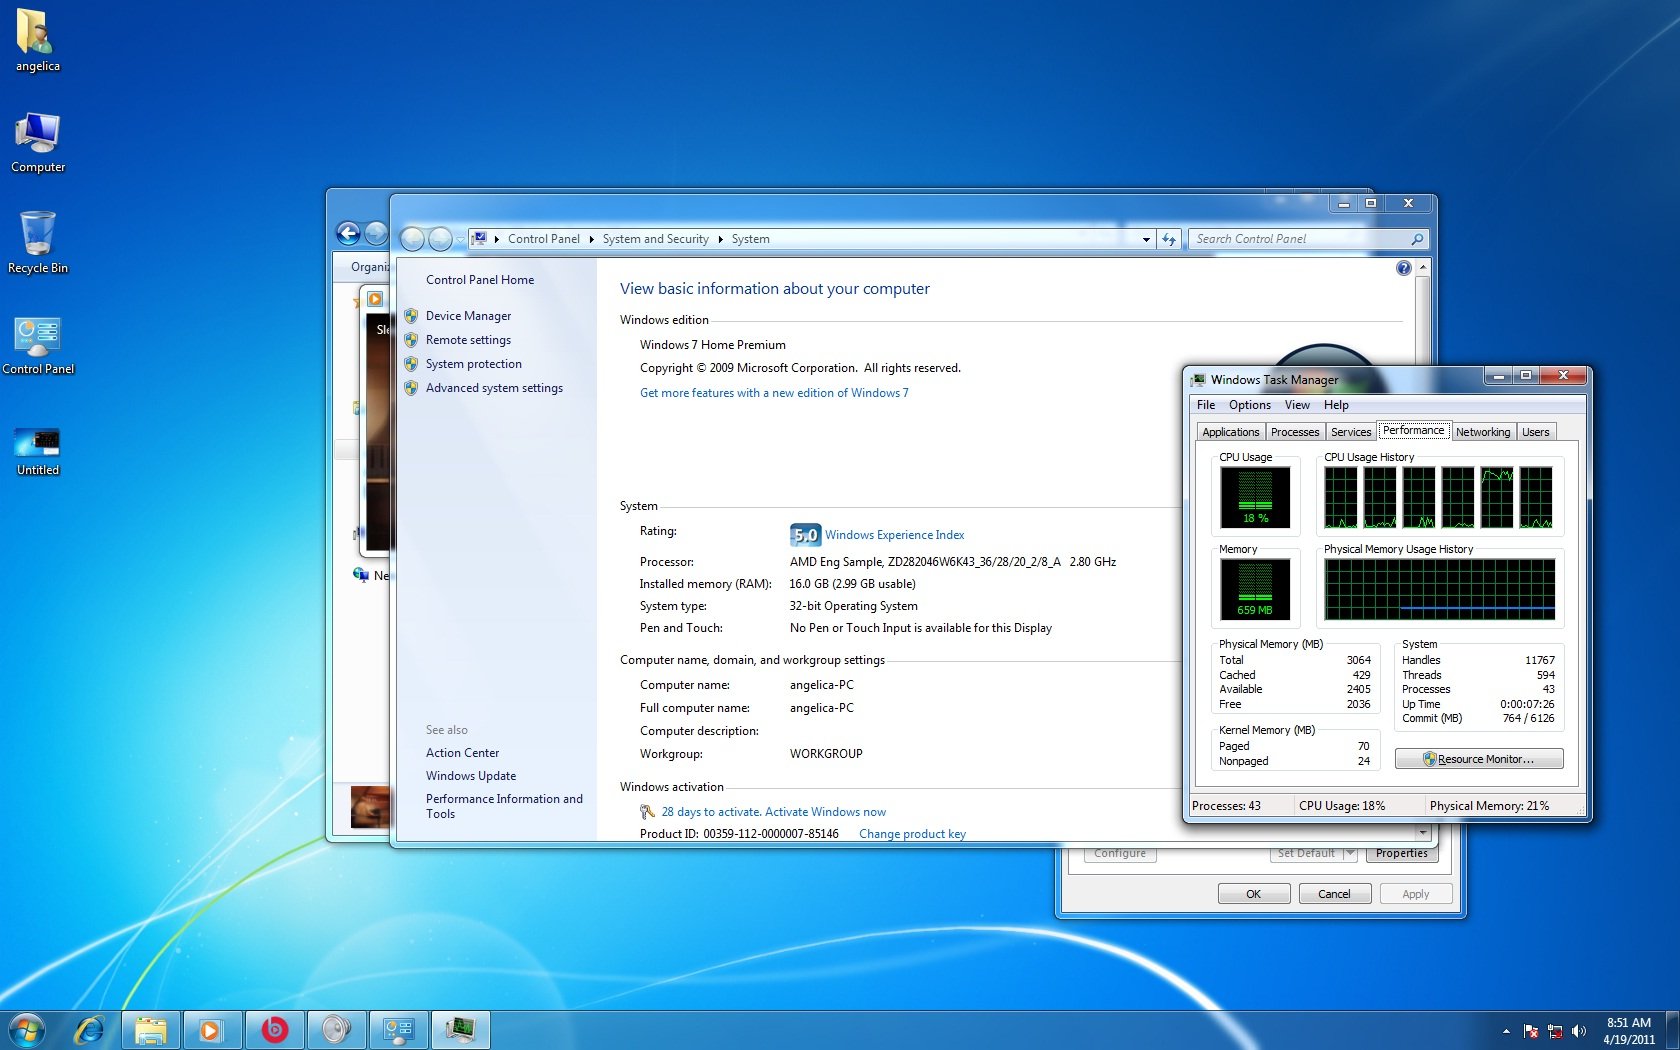
Task: Click the refresh button beside the address bar
Action: pos(1169,239)
